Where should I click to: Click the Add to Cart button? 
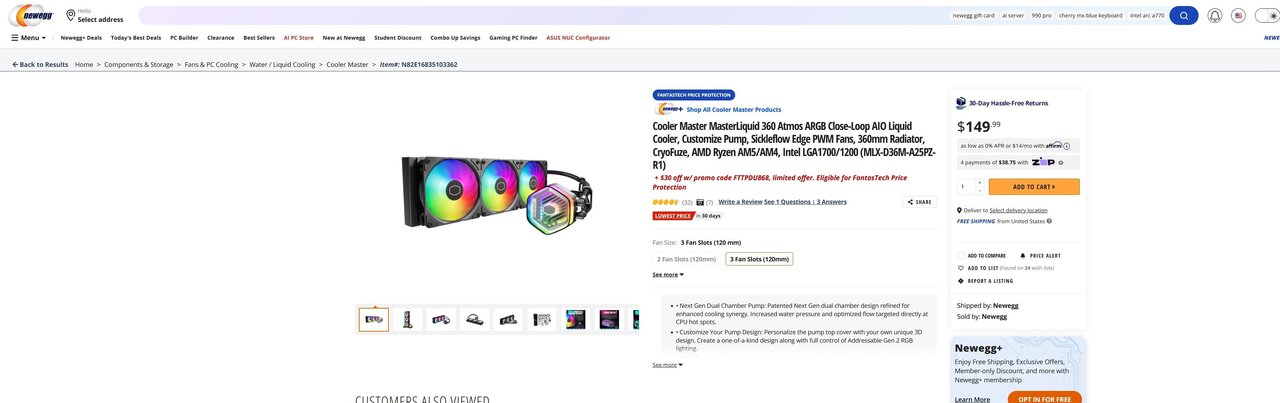click(1034, 187)
